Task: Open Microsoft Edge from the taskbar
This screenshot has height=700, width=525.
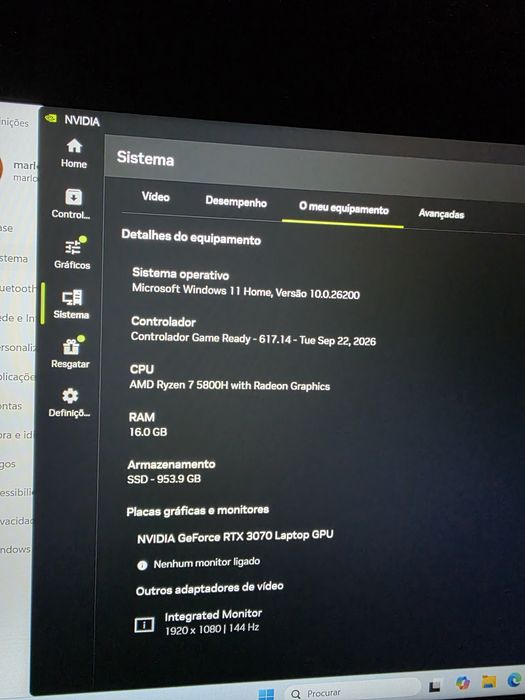Action: [515, 680]
